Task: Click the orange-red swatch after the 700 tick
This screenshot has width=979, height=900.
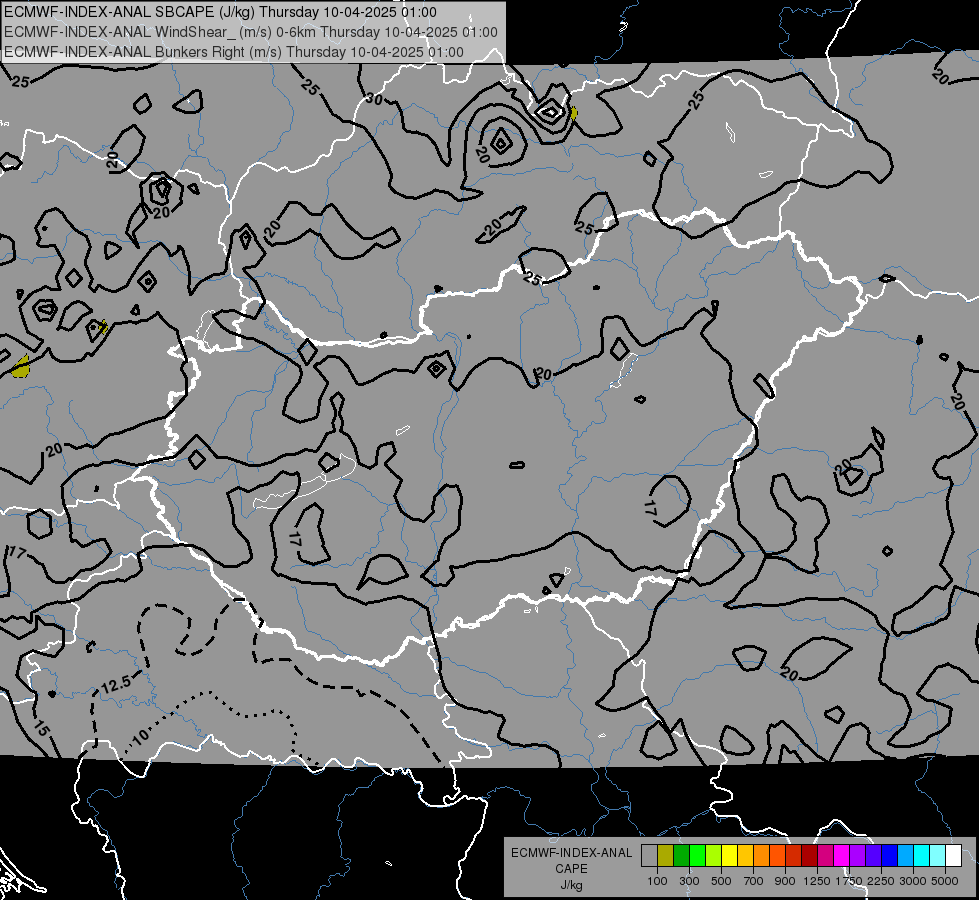Action: [777, 855]
